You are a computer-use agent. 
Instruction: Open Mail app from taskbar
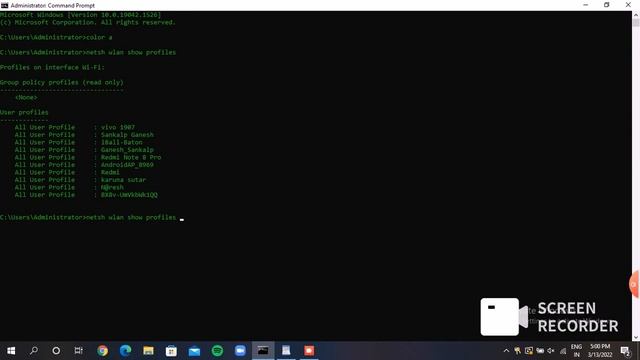point(194,351)
